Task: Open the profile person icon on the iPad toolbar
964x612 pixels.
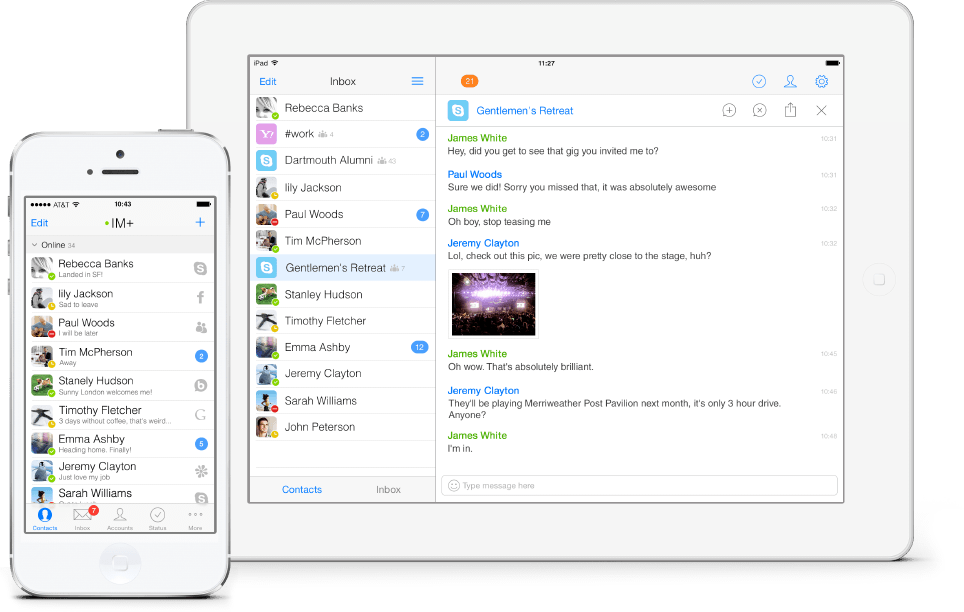Action: [x=790, y=81]
